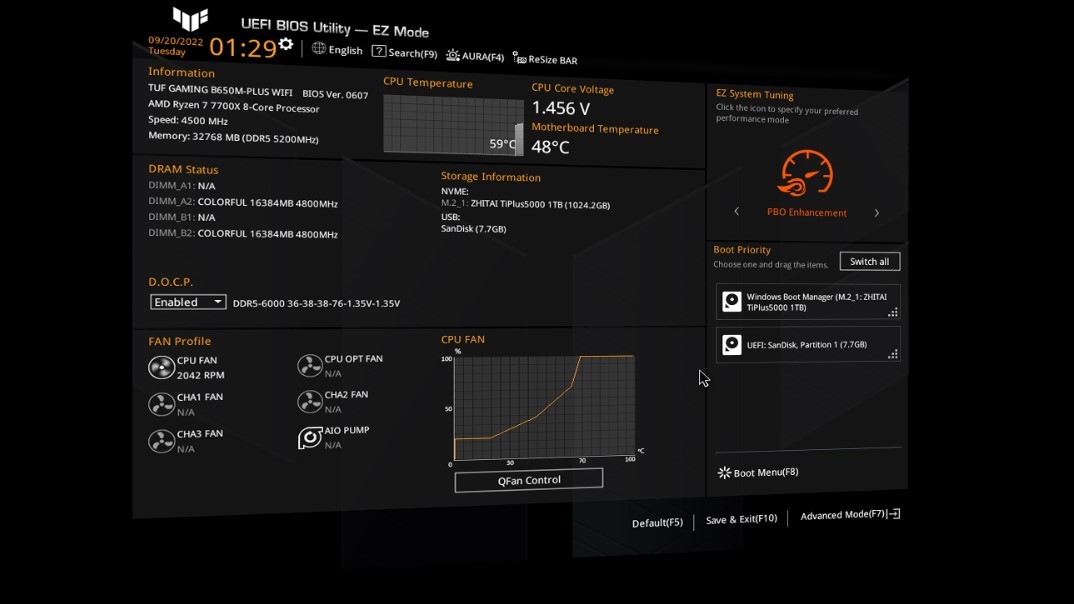Click M.2_1 ZHITAI TiPlus5000 1TB storage entry
1074x604 pixels.
[525, 204]
